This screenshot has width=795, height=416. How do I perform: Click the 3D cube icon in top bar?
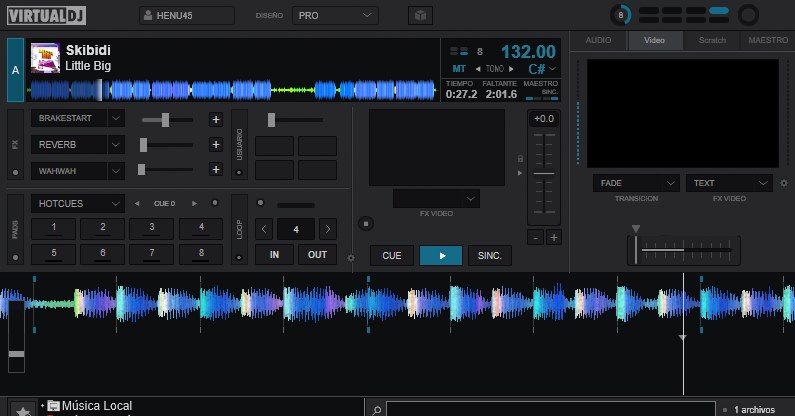coord(420,15)
